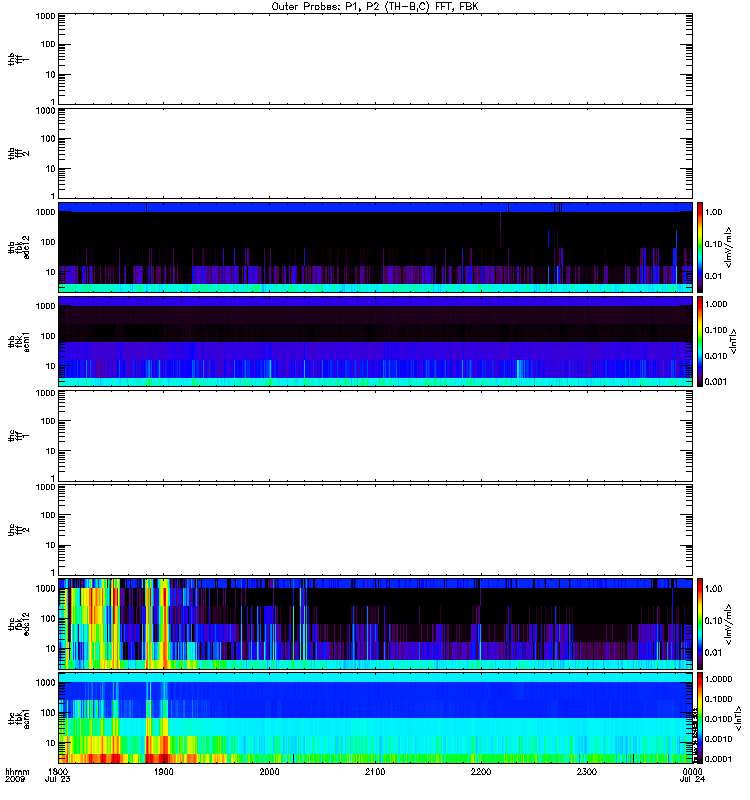
Task: Click the '1.000' tick on thb scm1 color bar
Action: point(716,304)
